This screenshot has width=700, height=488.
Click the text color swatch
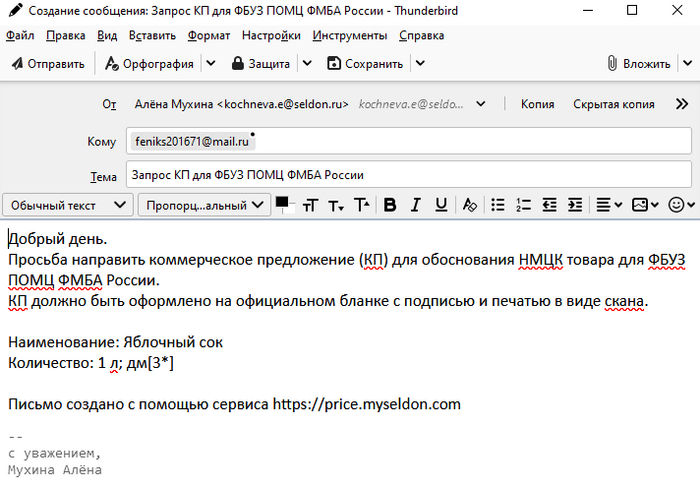point(282,202)
